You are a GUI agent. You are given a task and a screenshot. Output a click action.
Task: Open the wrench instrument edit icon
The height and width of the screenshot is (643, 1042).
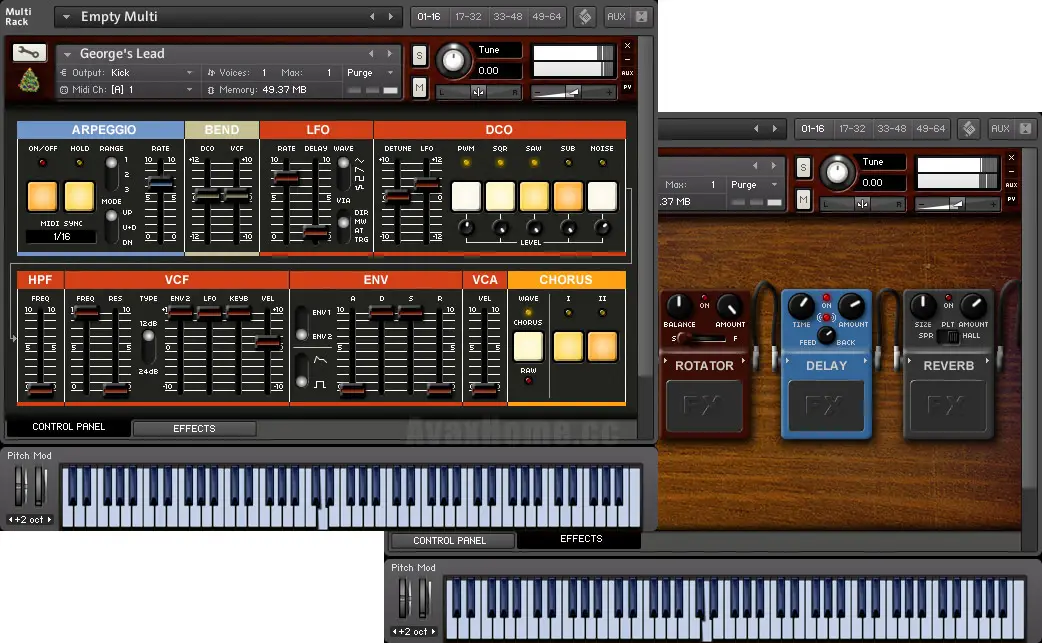[x=29, y=52]
